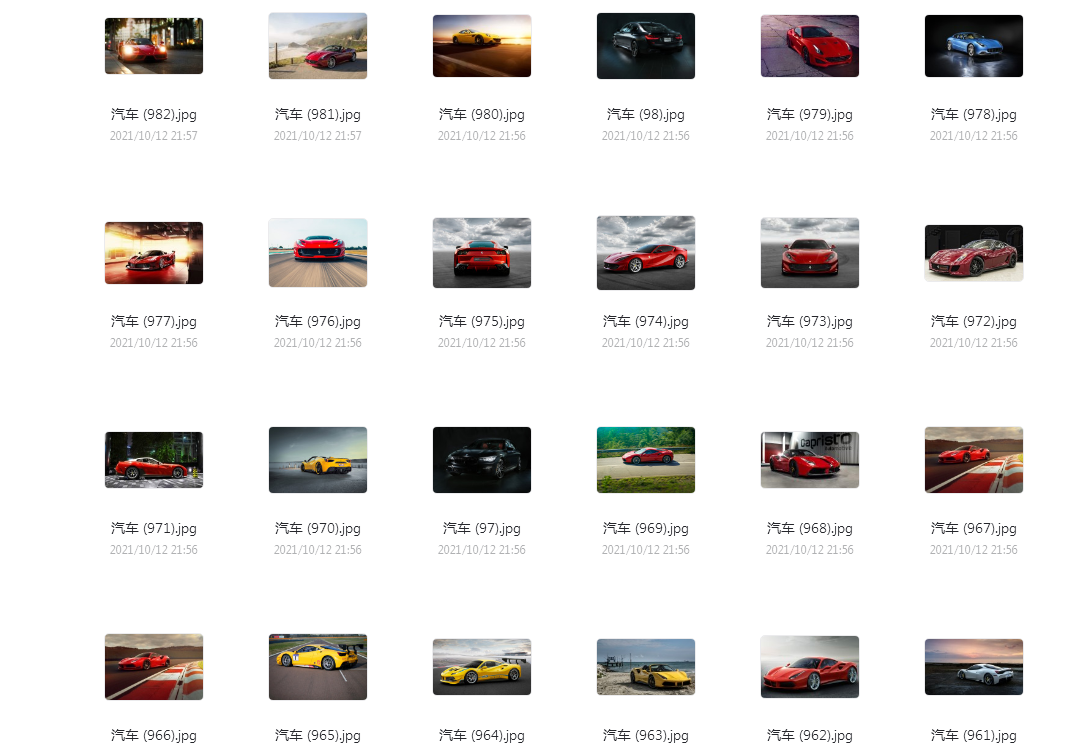
Task: Click the file name text 汽车 (97).jpg
Action: tap(482, 529)
